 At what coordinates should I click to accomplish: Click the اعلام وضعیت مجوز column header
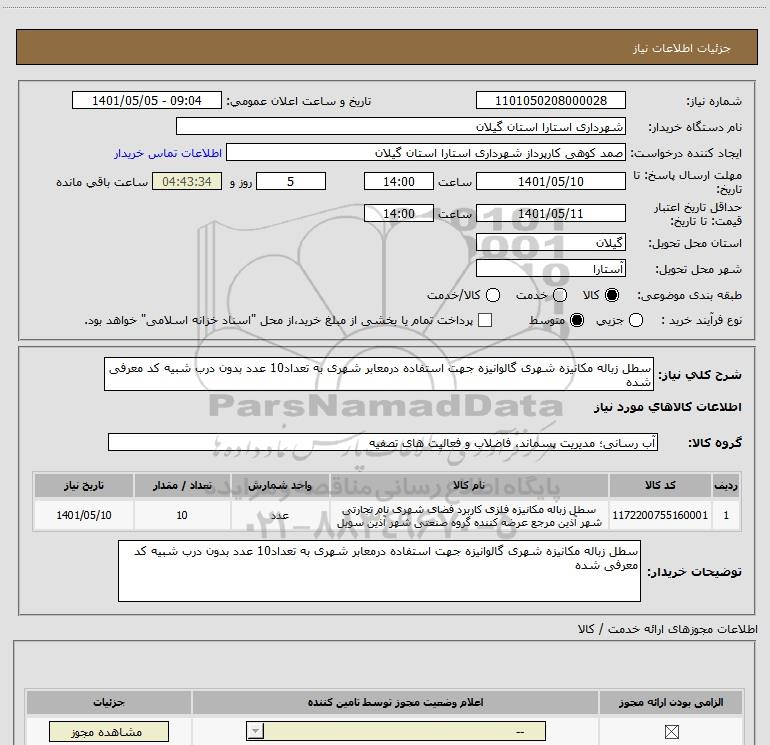(395, 702)
